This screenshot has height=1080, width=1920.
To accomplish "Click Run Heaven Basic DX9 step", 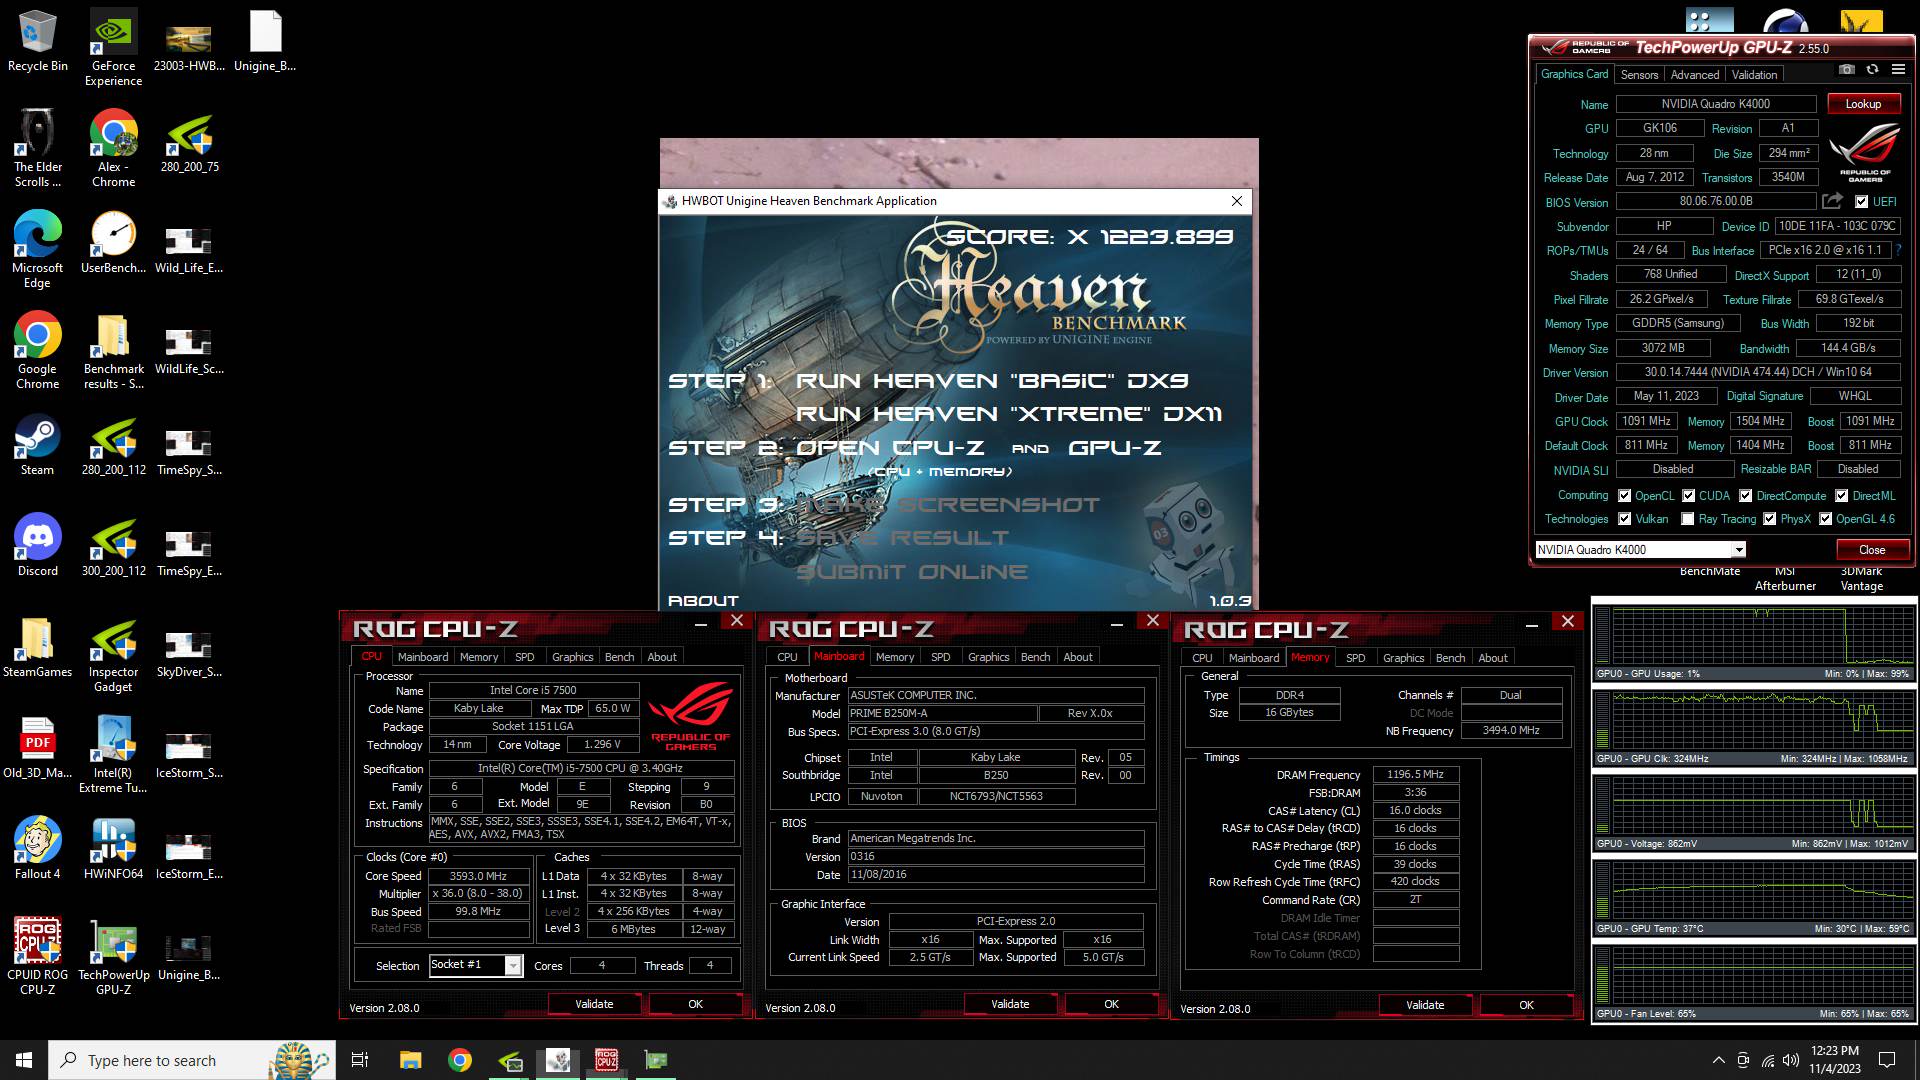I will tap(992, 381).
